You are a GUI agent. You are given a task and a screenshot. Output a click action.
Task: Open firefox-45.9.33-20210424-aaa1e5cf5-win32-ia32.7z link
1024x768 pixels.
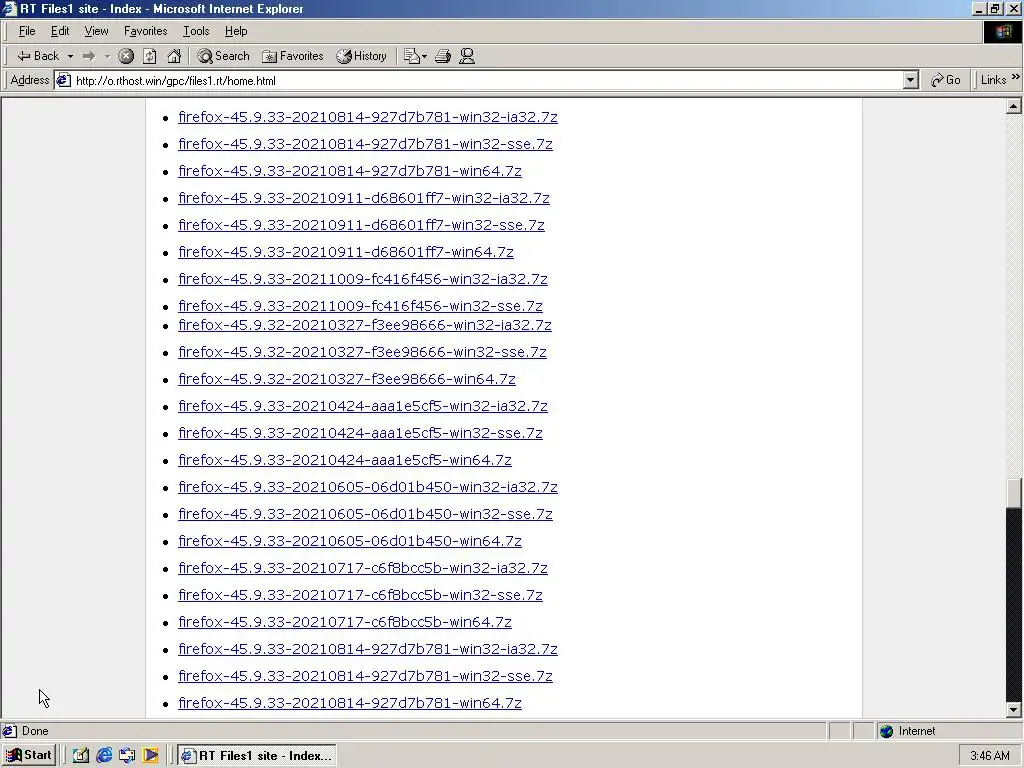363,406
